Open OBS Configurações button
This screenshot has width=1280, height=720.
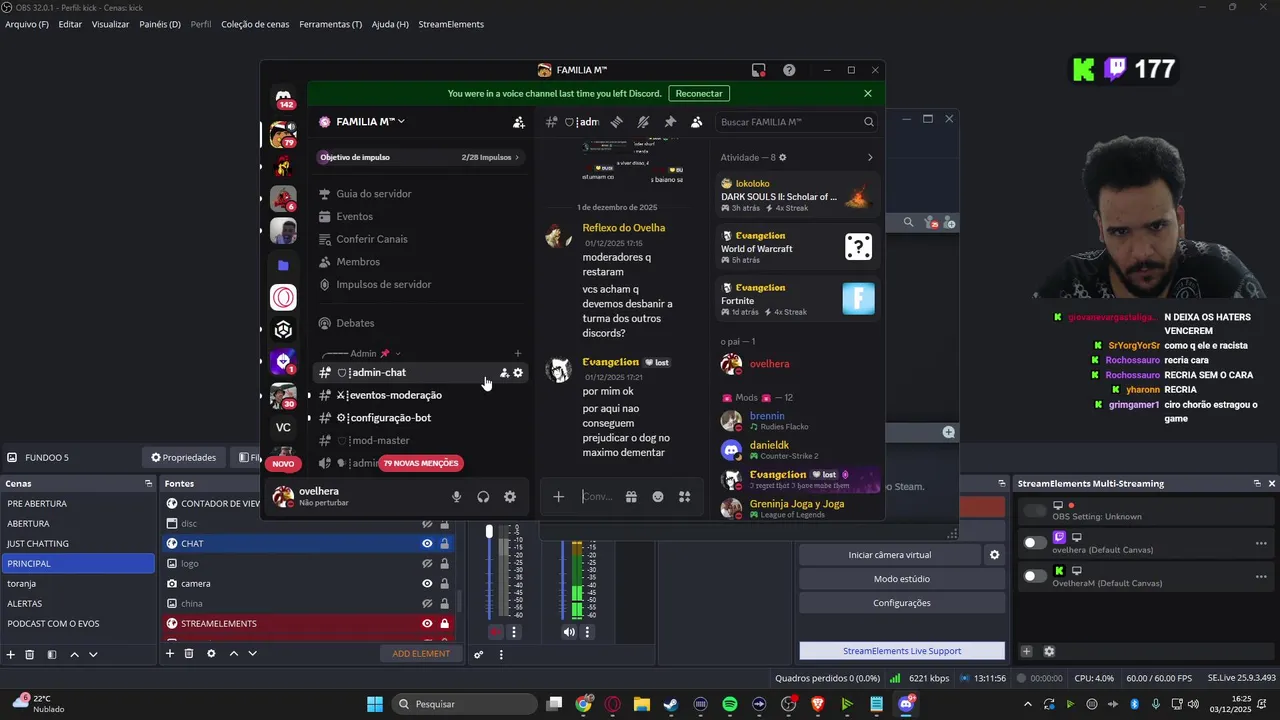[902, 603]
